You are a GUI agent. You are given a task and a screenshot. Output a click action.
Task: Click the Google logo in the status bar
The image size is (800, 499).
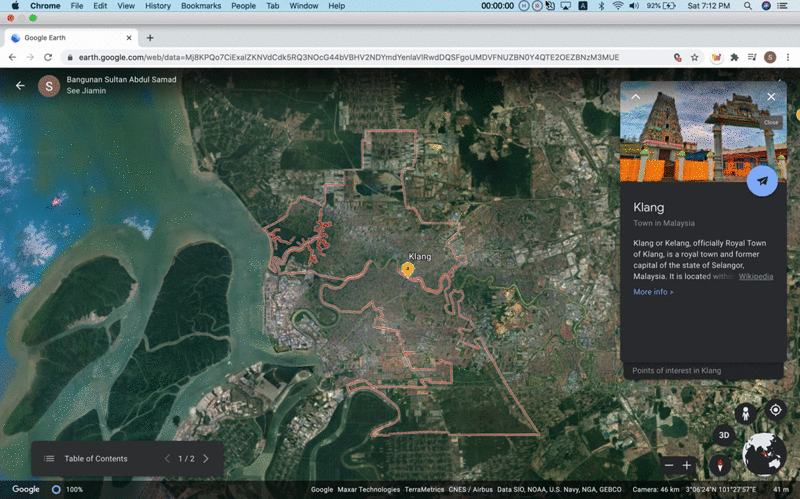[x=26, y=489]
